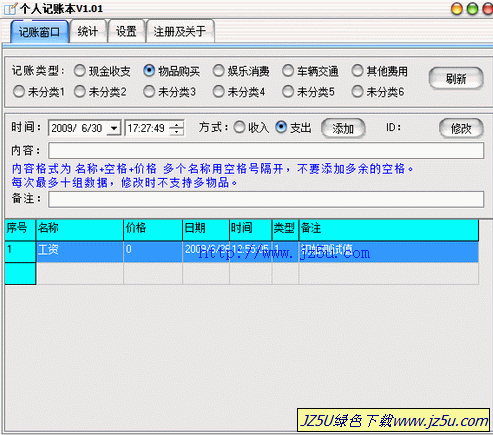Focus the 内容 input field
493x435 pixels.
pyautogui.click(x=266, y=150)
